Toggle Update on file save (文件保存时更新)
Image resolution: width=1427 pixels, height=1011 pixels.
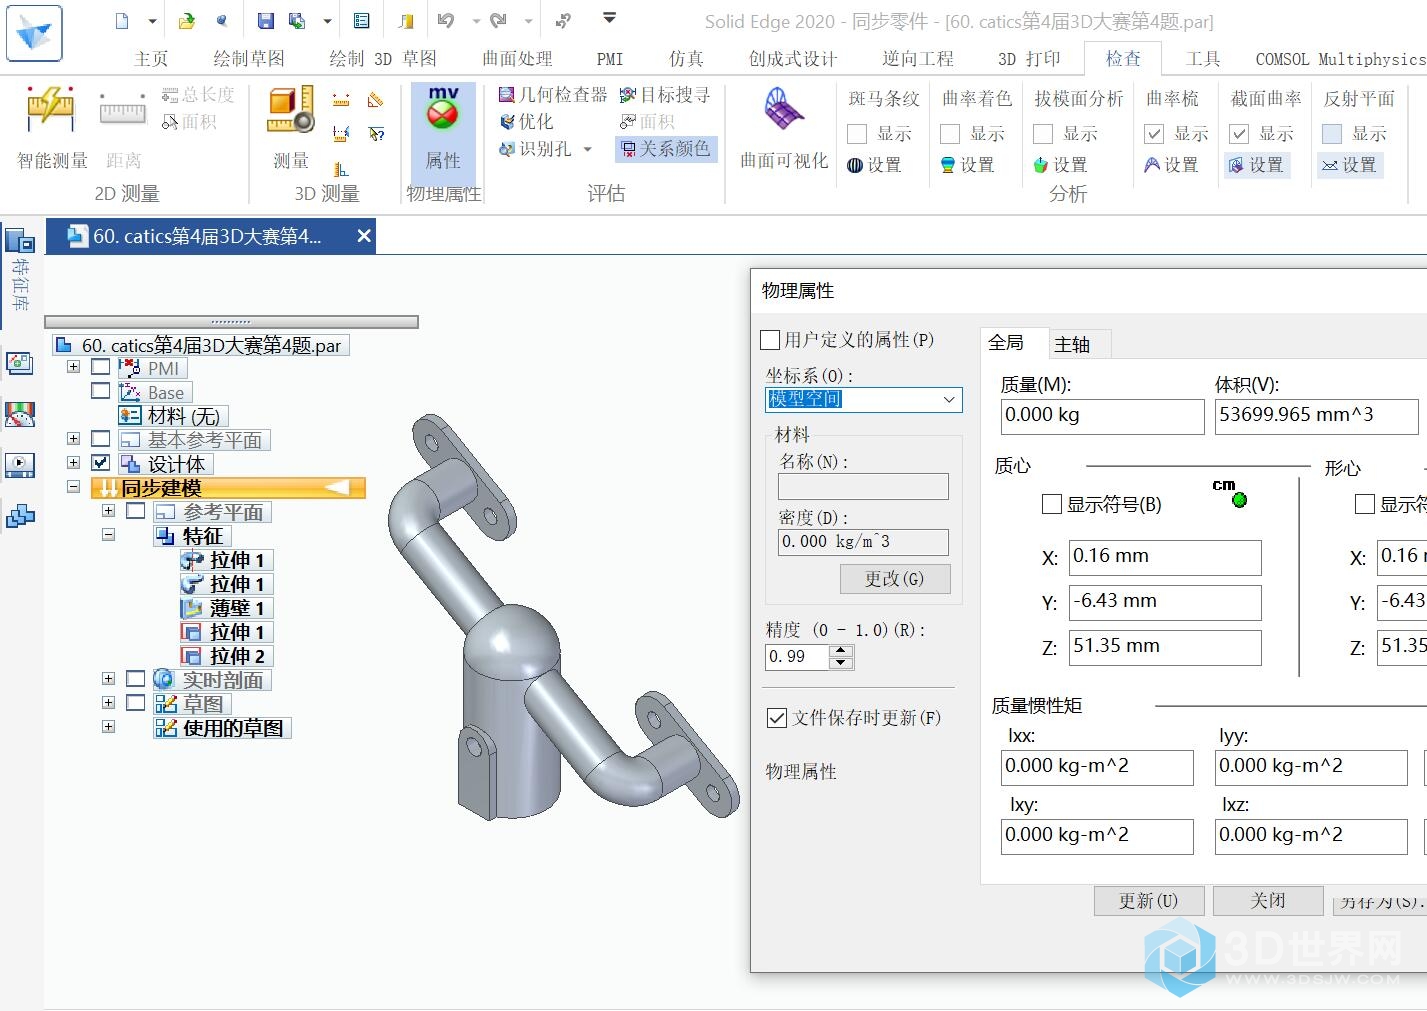coord(776,718)
